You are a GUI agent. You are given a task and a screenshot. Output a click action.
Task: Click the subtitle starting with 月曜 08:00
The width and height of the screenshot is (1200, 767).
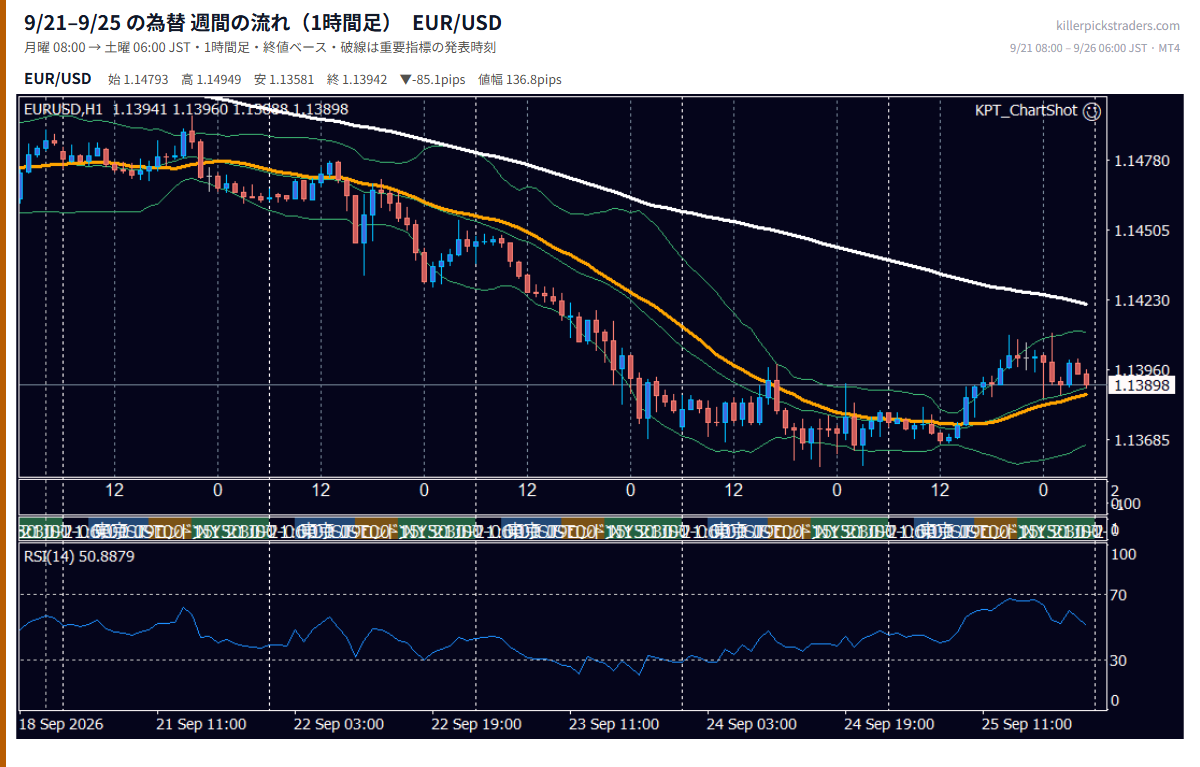(x=260, y=47)
